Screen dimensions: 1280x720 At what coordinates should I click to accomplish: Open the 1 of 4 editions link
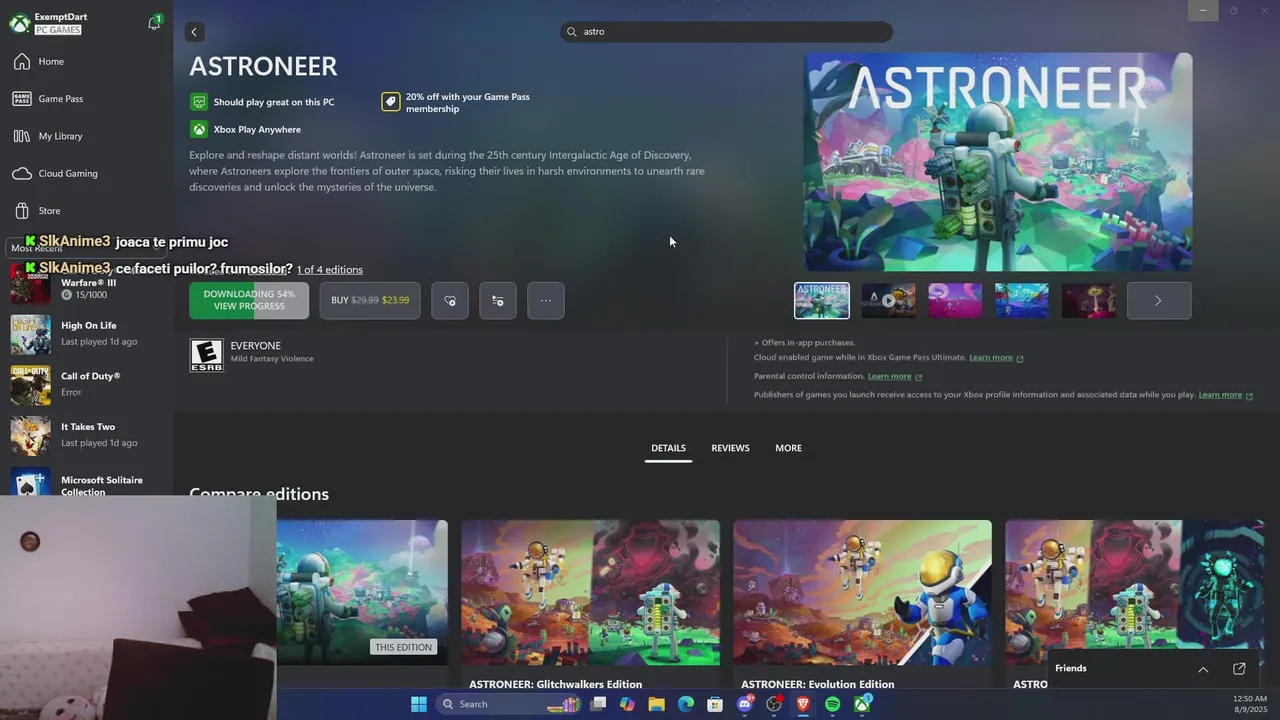click(x=330, y=270)
